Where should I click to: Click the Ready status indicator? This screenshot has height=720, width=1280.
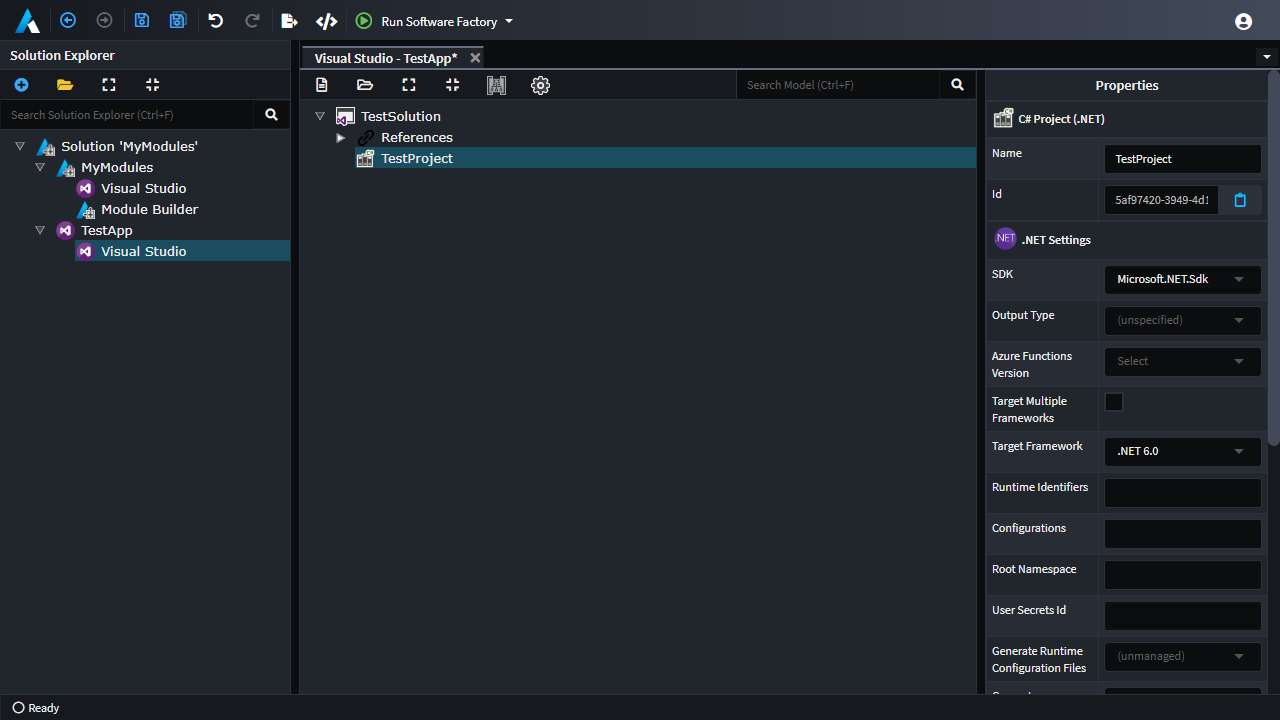(36, 707)
